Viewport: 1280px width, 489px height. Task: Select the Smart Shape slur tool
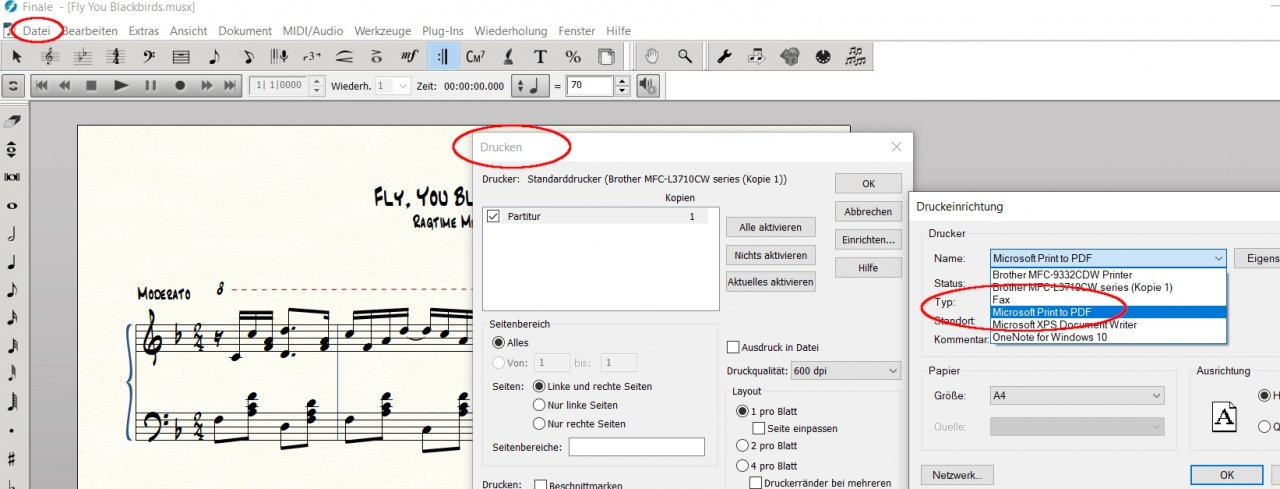coord(345,56)
